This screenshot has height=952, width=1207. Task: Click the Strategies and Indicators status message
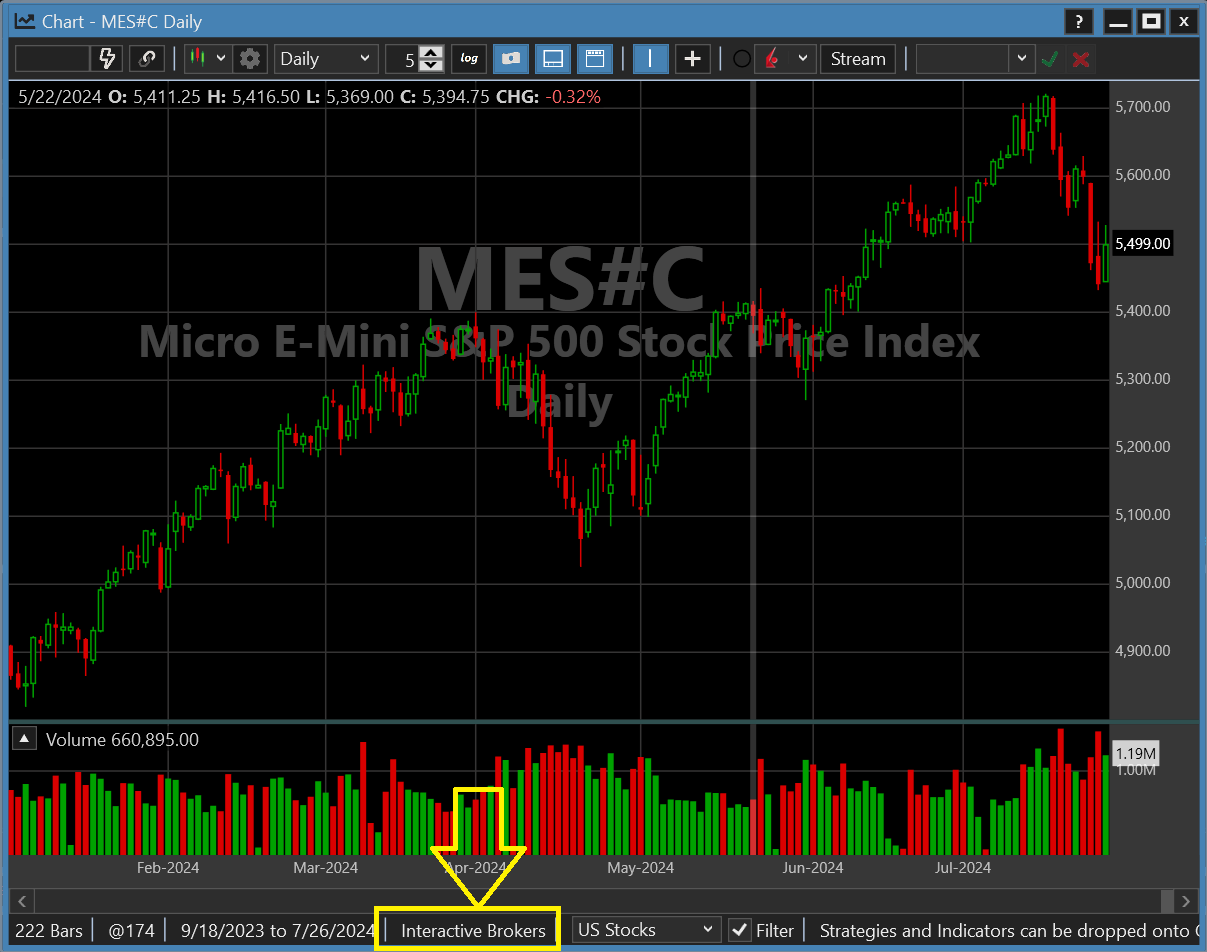pos(1009,930)
